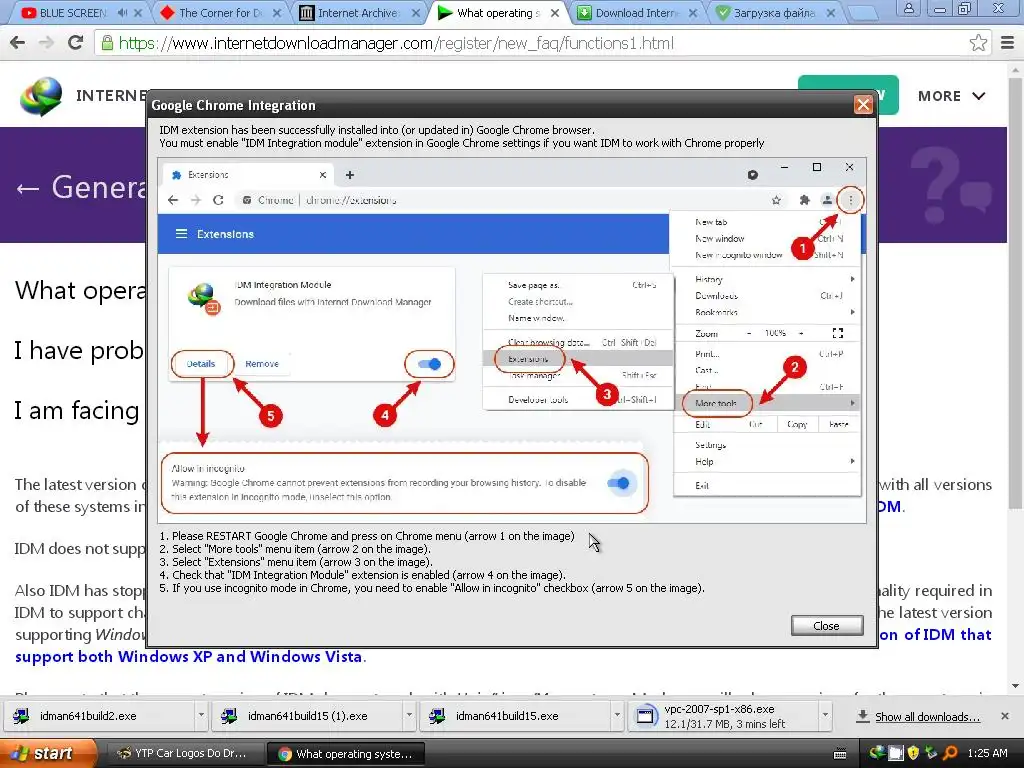Open a new browser tab
The height and width of the screenshot is (768, 1024).
(x=862, y=12)
